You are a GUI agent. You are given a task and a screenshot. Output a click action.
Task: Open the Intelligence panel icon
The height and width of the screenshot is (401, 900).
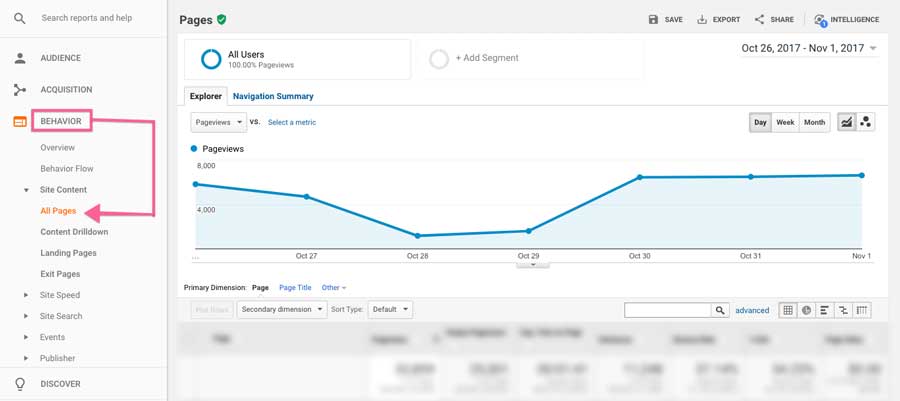coord(820,19)
